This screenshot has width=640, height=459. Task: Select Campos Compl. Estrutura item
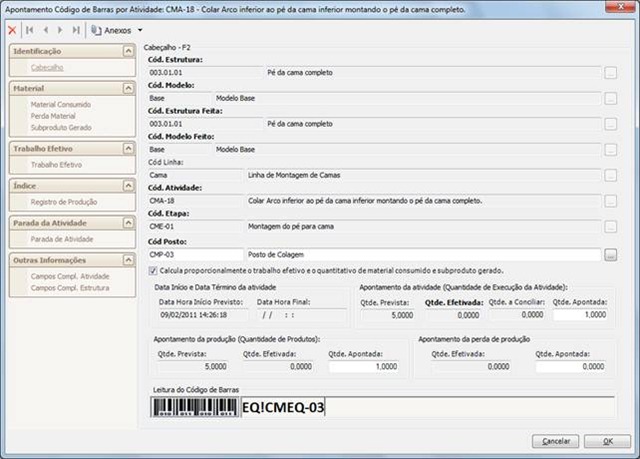click(x=70, y=288)
